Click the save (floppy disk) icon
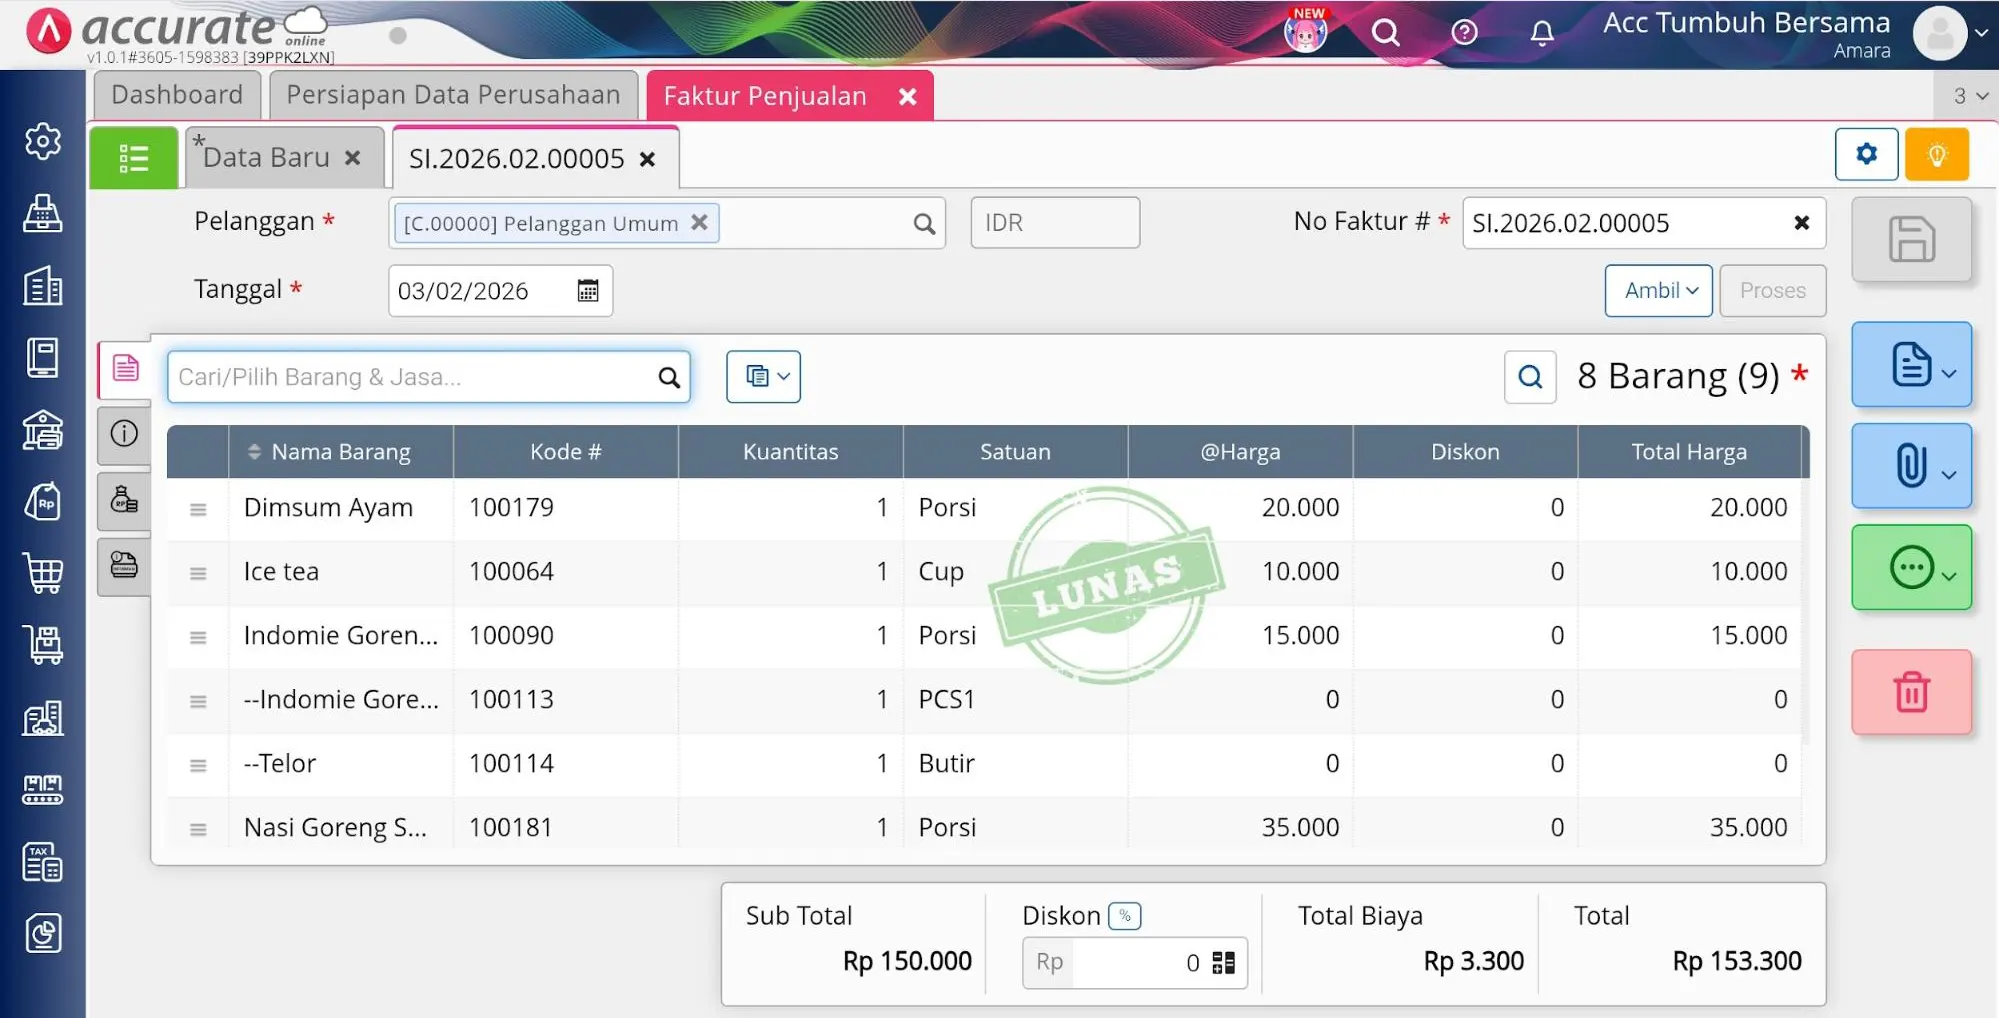The height and width of the screenshot is (1018, 1999). pos(1911,240)
